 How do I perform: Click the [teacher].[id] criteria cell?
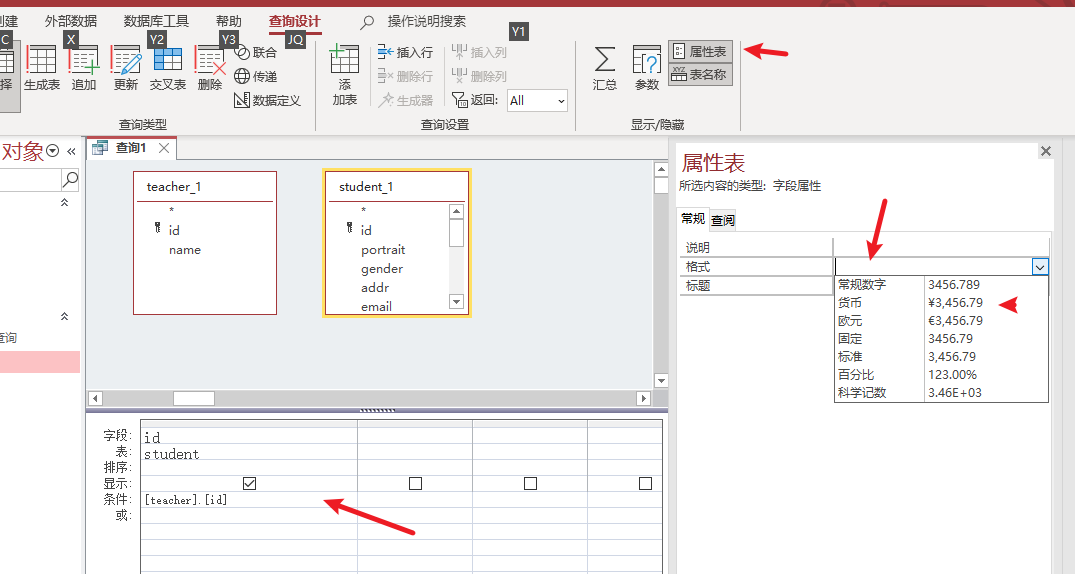click(249, 500)
